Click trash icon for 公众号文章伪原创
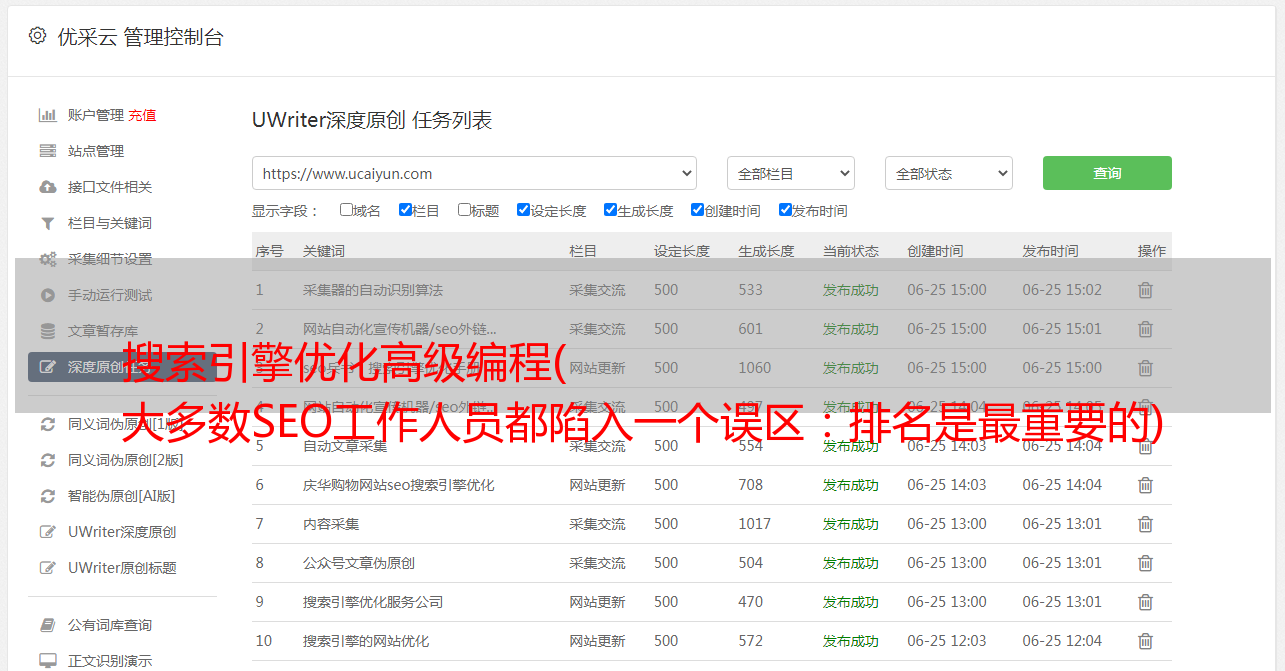Screen dimensions: 1285x671 (x=1145, y=563)
